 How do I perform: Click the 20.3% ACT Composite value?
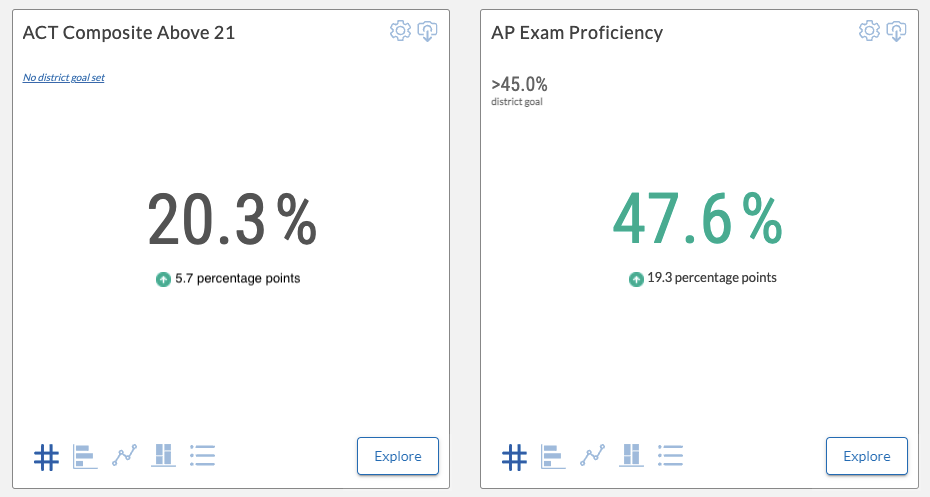(232, 219)
